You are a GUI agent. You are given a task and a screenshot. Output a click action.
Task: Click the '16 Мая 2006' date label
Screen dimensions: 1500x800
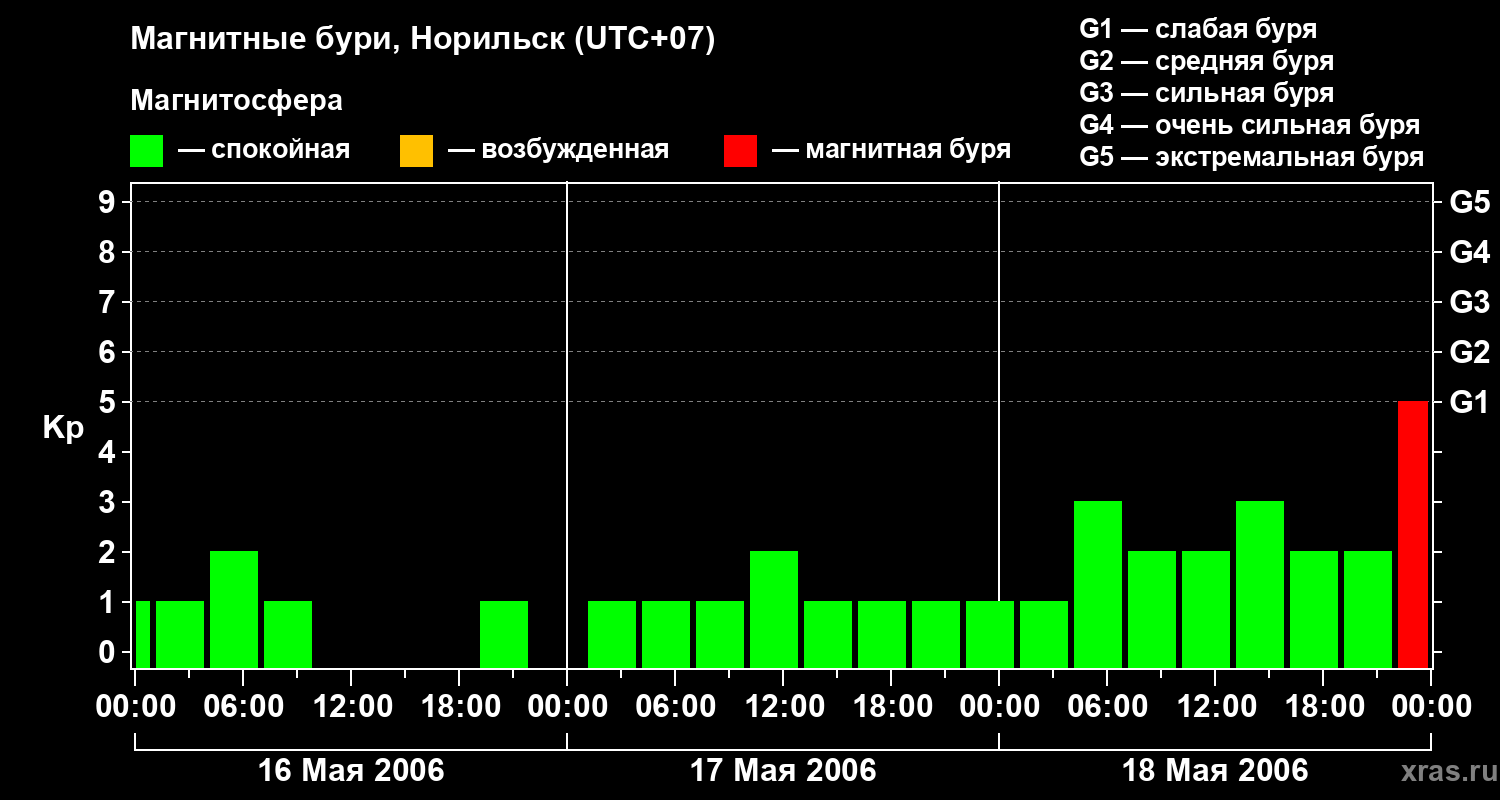click(351, 771)
